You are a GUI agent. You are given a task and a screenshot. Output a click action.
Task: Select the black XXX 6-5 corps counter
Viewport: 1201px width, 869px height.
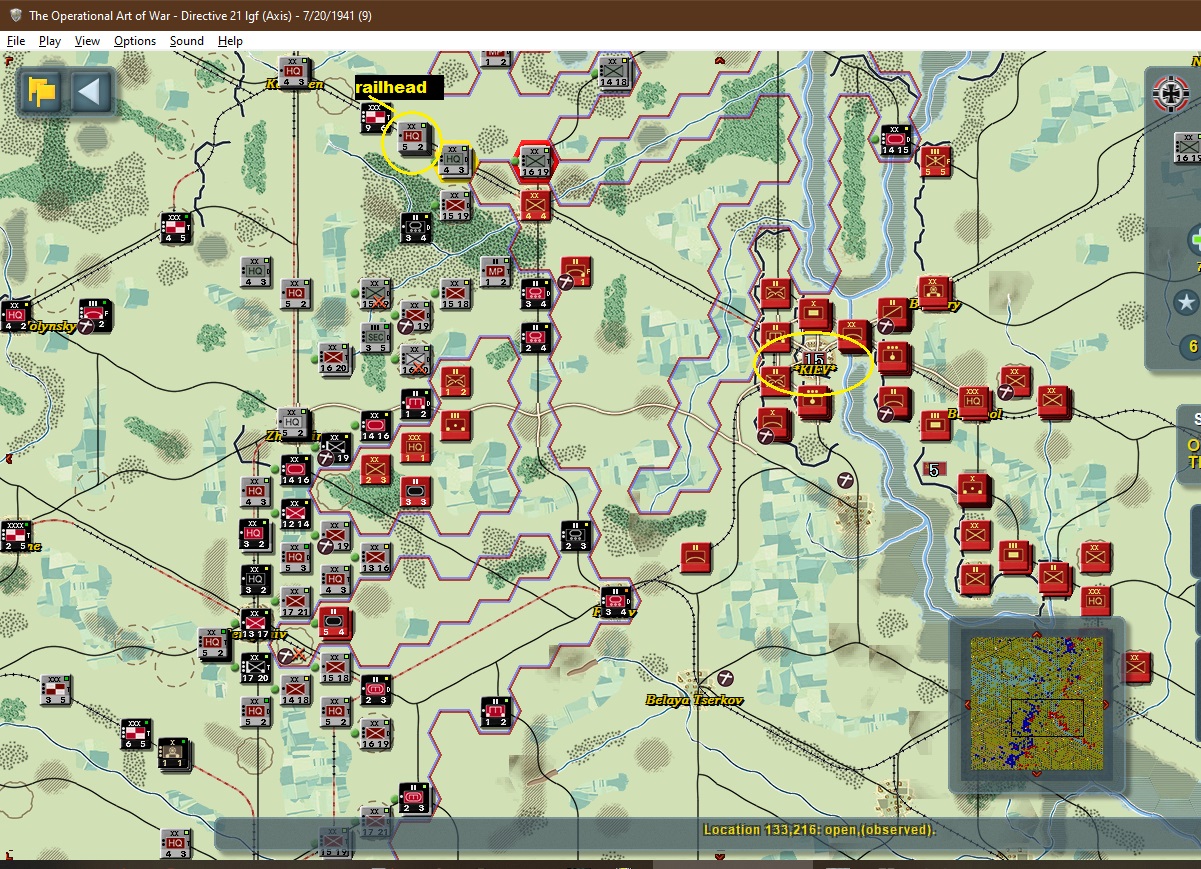coord(135,733)
